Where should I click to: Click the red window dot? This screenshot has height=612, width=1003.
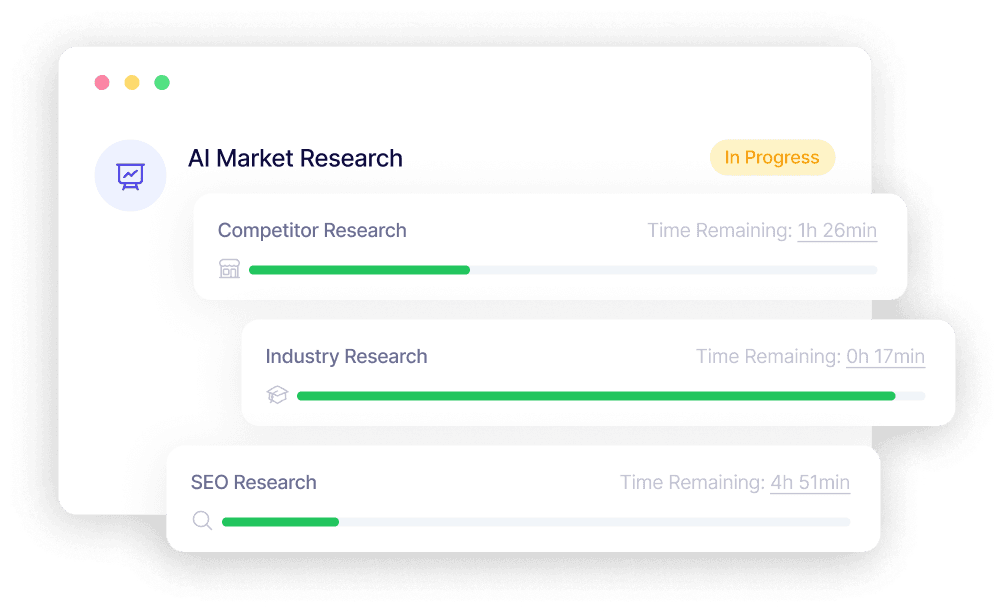(102, 82)
